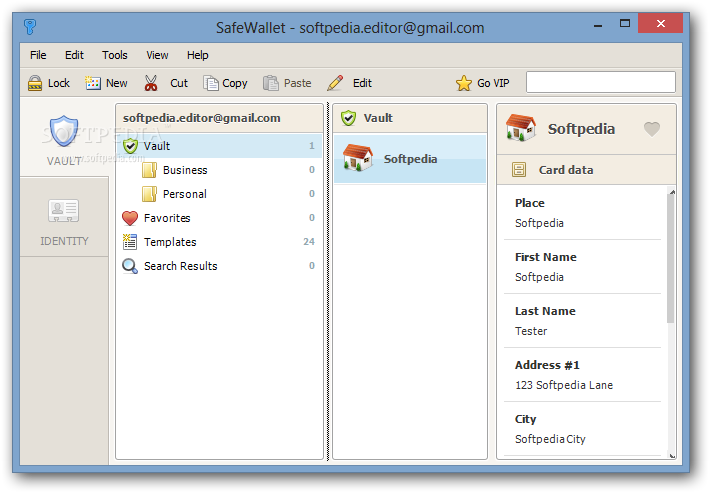Image resolution: width=710 pixels, height=493 pixels.
Task: Open the View menu
Action: click(x=157, y=55)
